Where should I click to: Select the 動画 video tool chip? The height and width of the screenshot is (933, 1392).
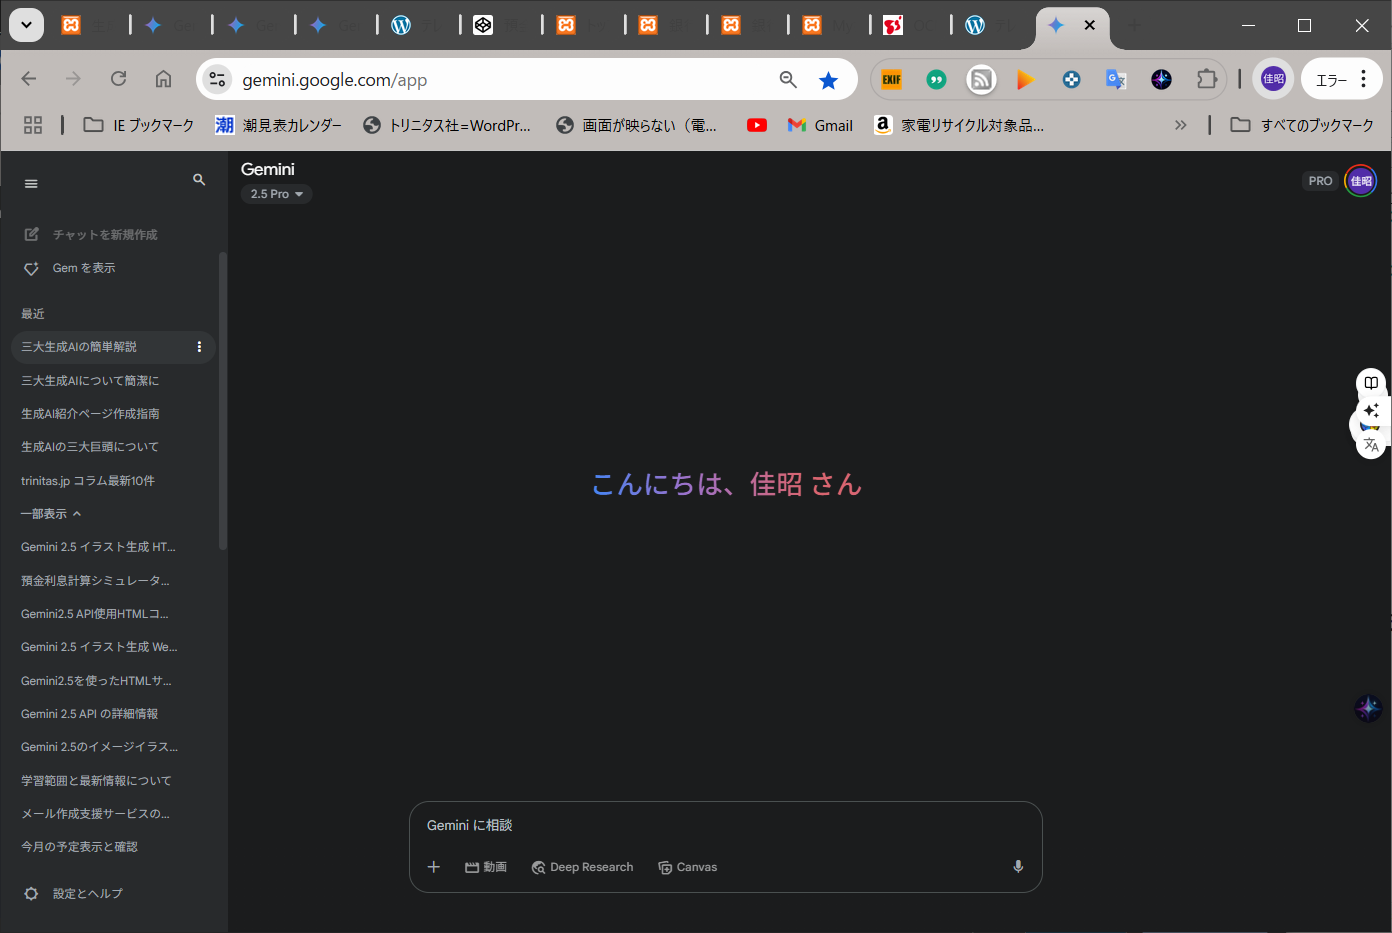(x=486, y=867)
